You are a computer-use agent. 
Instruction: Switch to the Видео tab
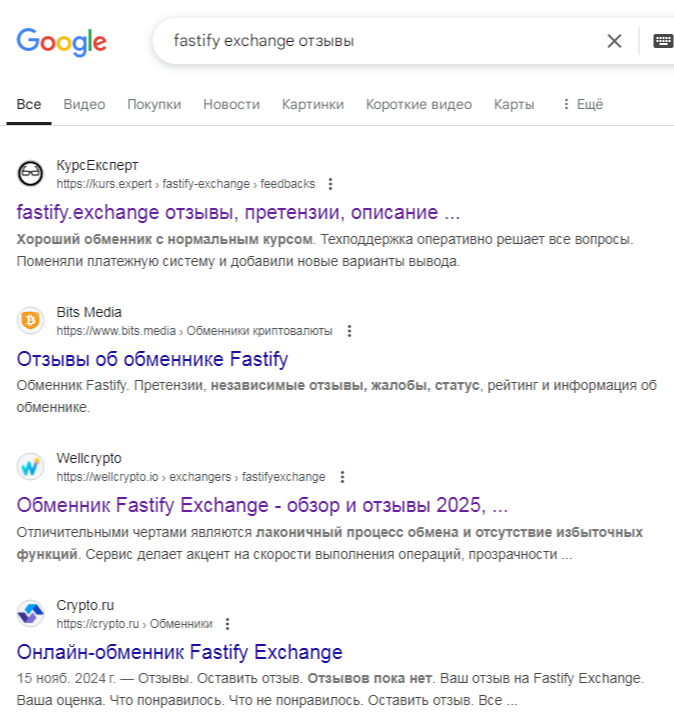[x=84, y=104]
